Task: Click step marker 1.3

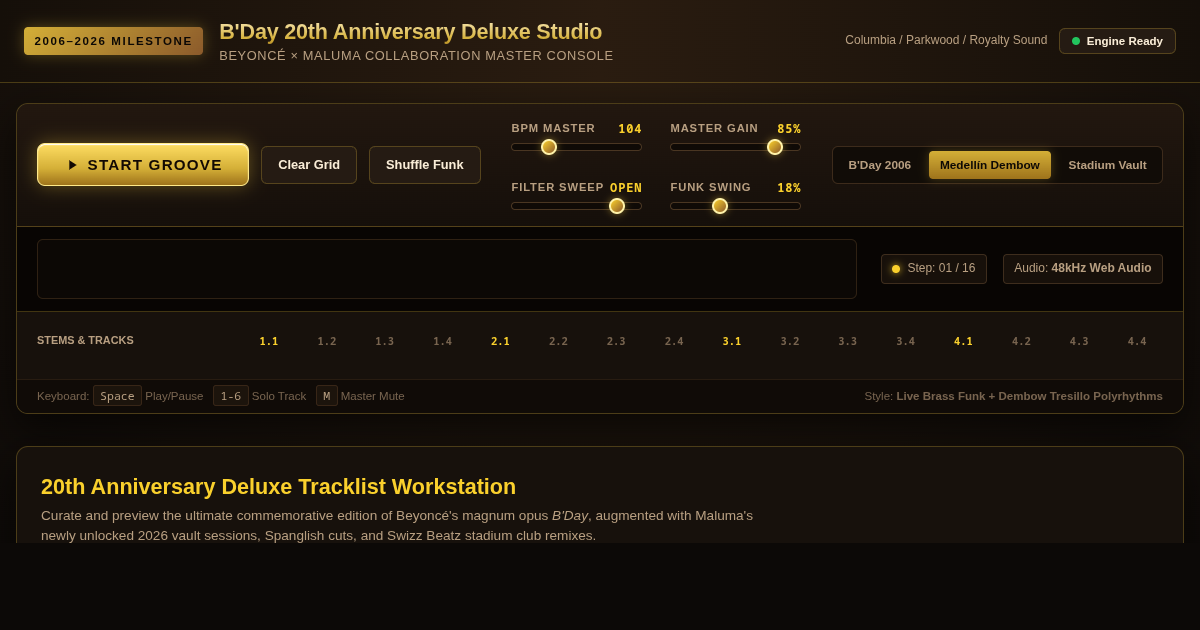Action: pos(385,342)
